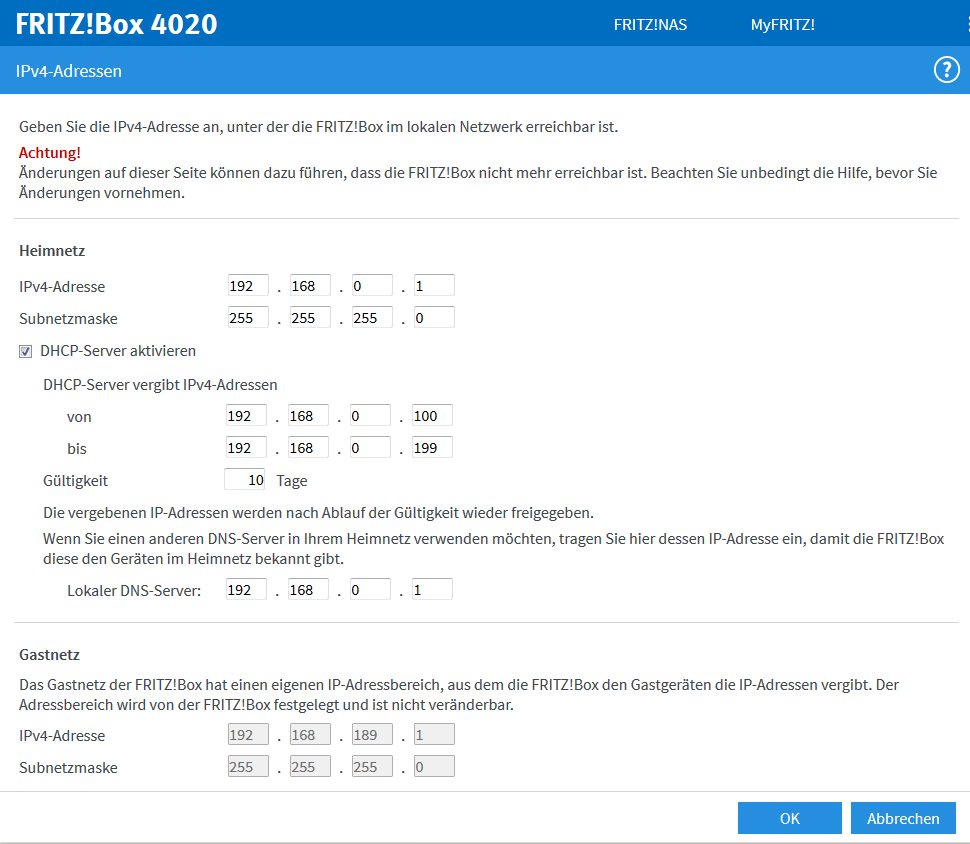
Task: Confirm settings with the OK button
Action: pyautogui.click(x=789, y=818)
